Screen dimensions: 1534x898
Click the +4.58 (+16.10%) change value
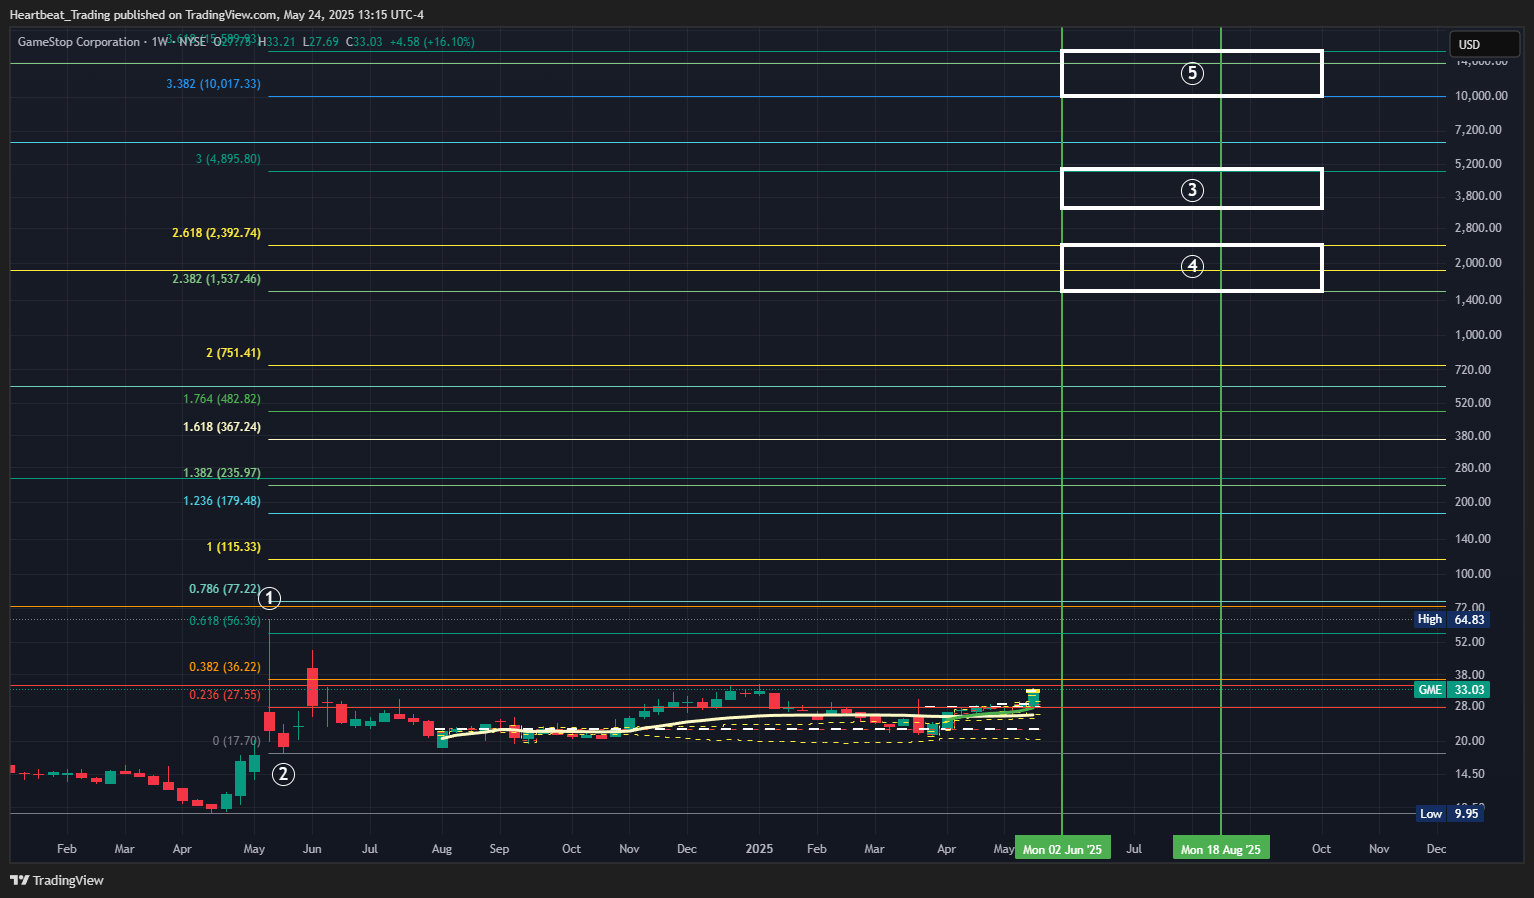click(x=432, y=42)
